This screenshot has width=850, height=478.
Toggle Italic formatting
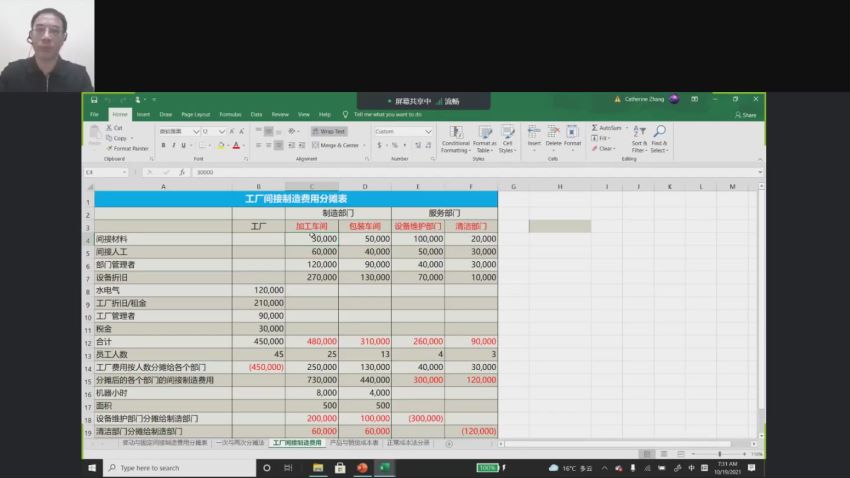pos(174,145)
